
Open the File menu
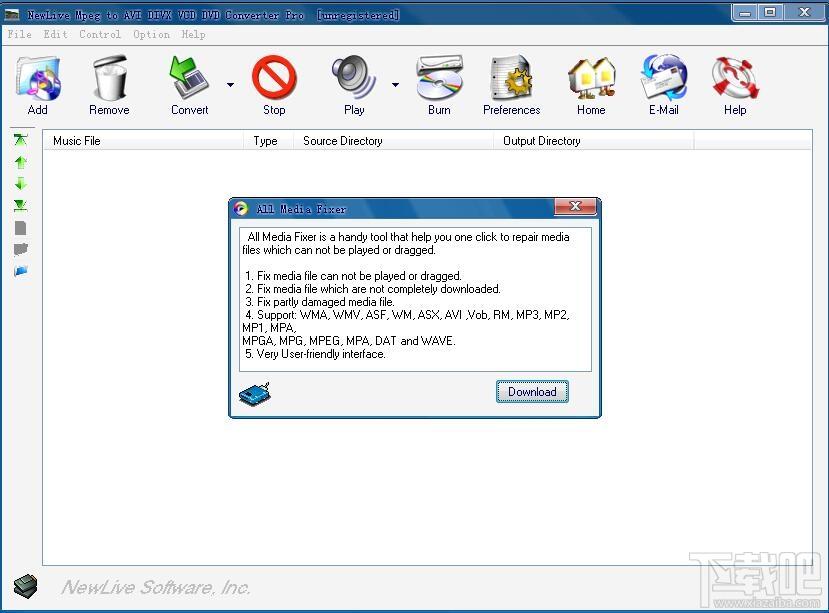tap(20, 34)
